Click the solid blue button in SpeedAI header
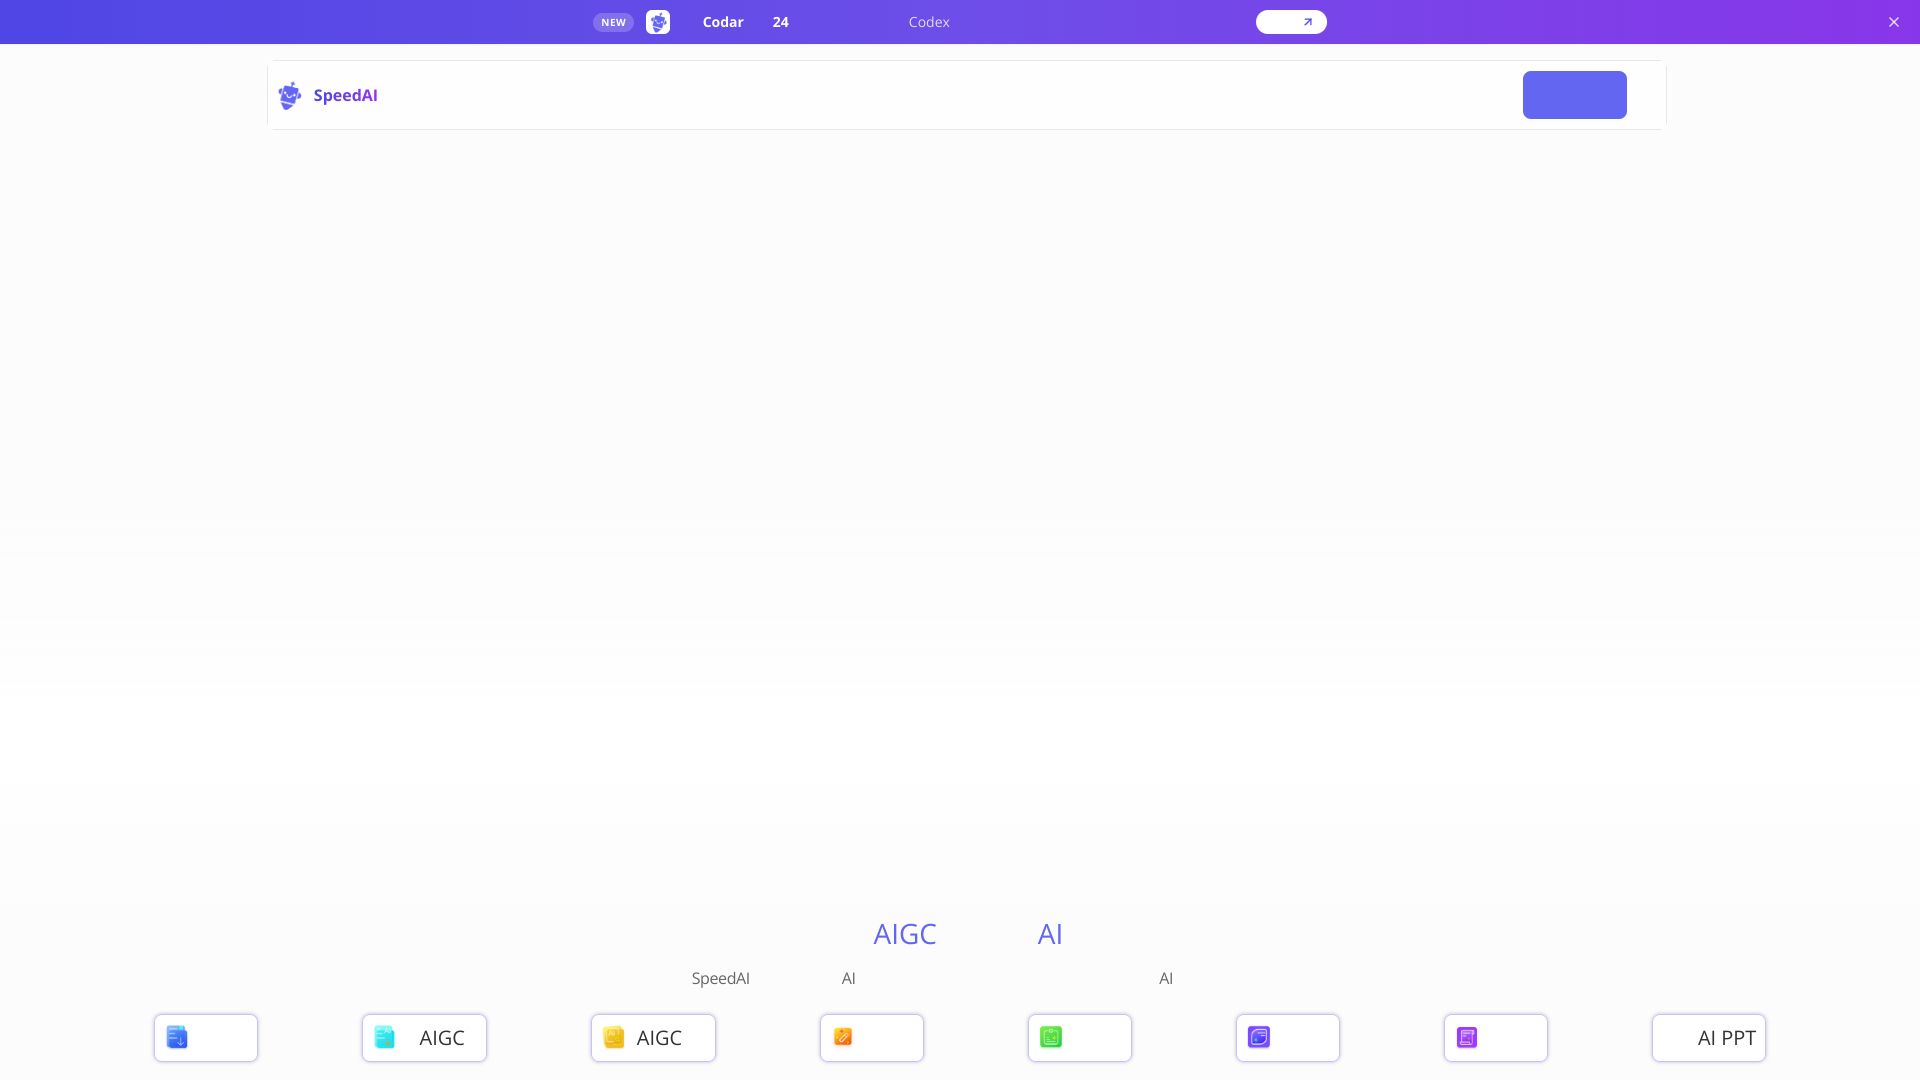This screenshot has height=1080, width=1920. [x=1574, y=95]
